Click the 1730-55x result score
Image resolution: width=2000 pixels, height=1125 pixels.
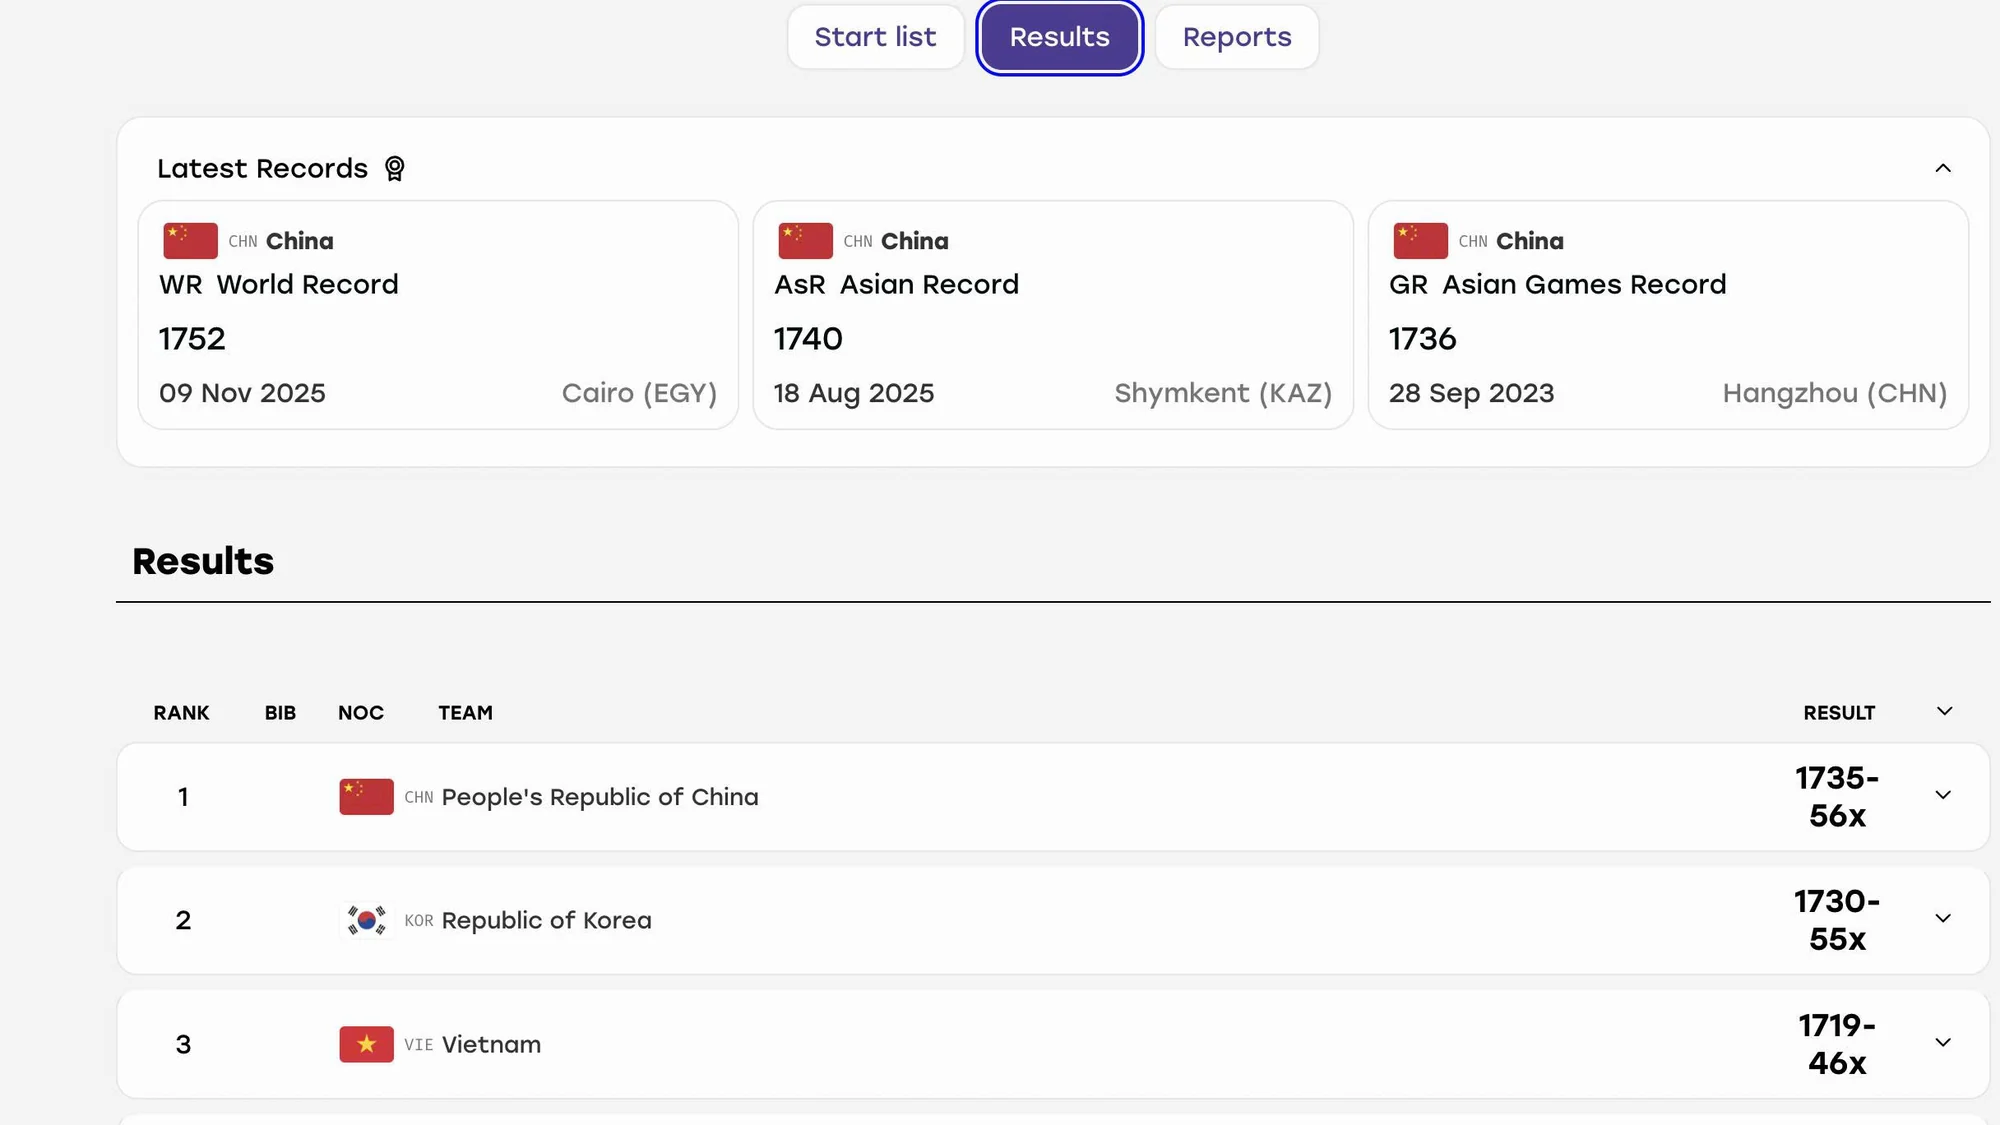pyautogui.click(x=1837, y=920)
